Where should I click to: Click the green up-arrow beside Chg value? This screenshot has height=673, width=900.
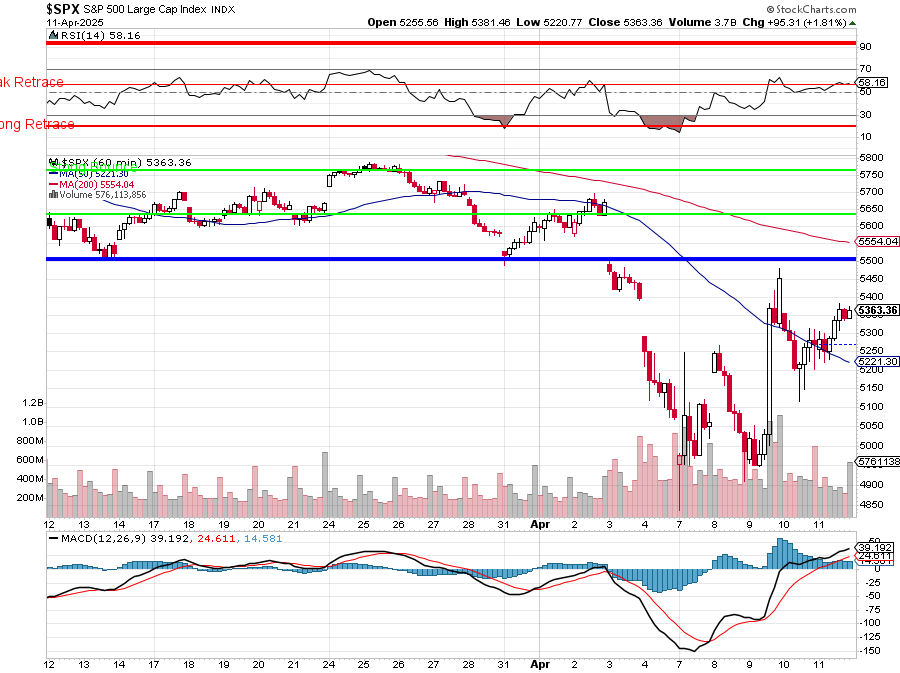[x=850, y=21]
